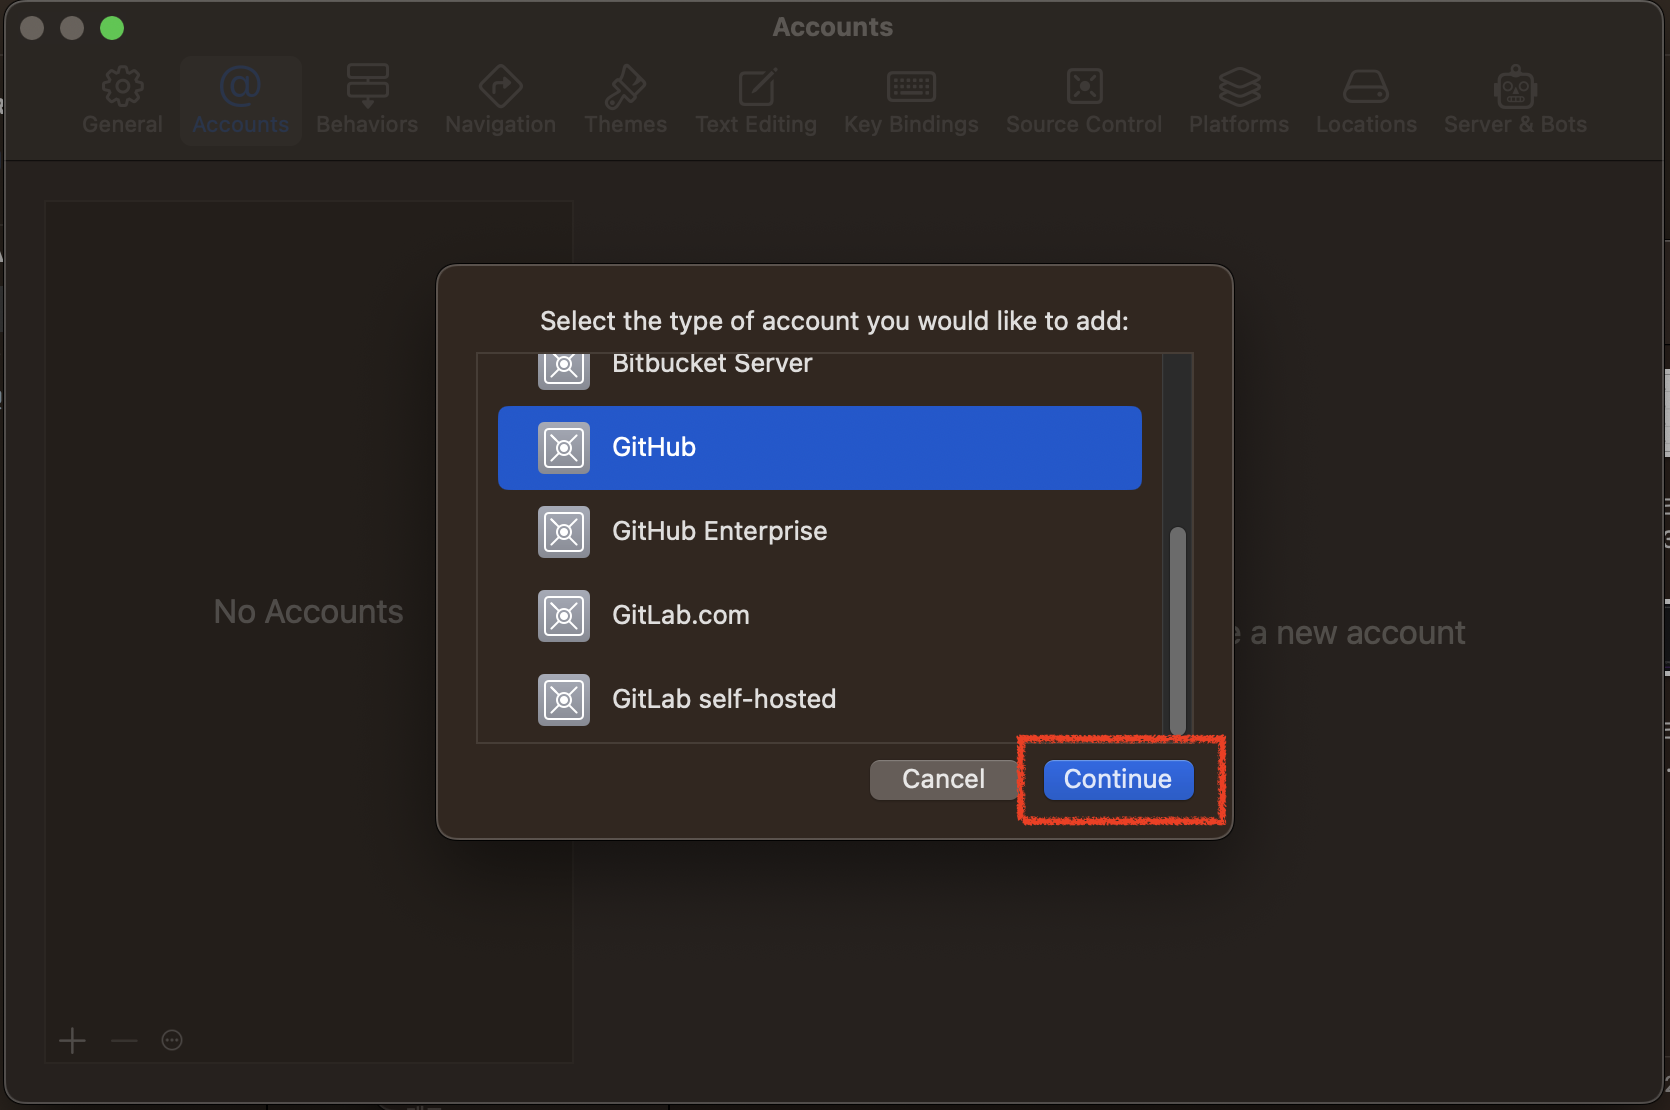The width and height of the screenshot is (1670, 1110).
Task: Open the Text Editing pencil icon
Action: pyautogui.click(x=756, y=87)
